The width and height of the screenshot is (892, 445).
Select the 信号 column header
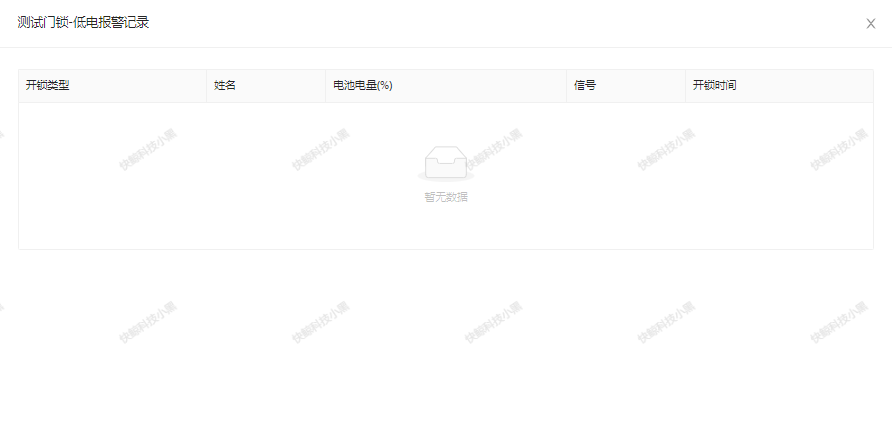pyautogui.click(x=585, y=86)
